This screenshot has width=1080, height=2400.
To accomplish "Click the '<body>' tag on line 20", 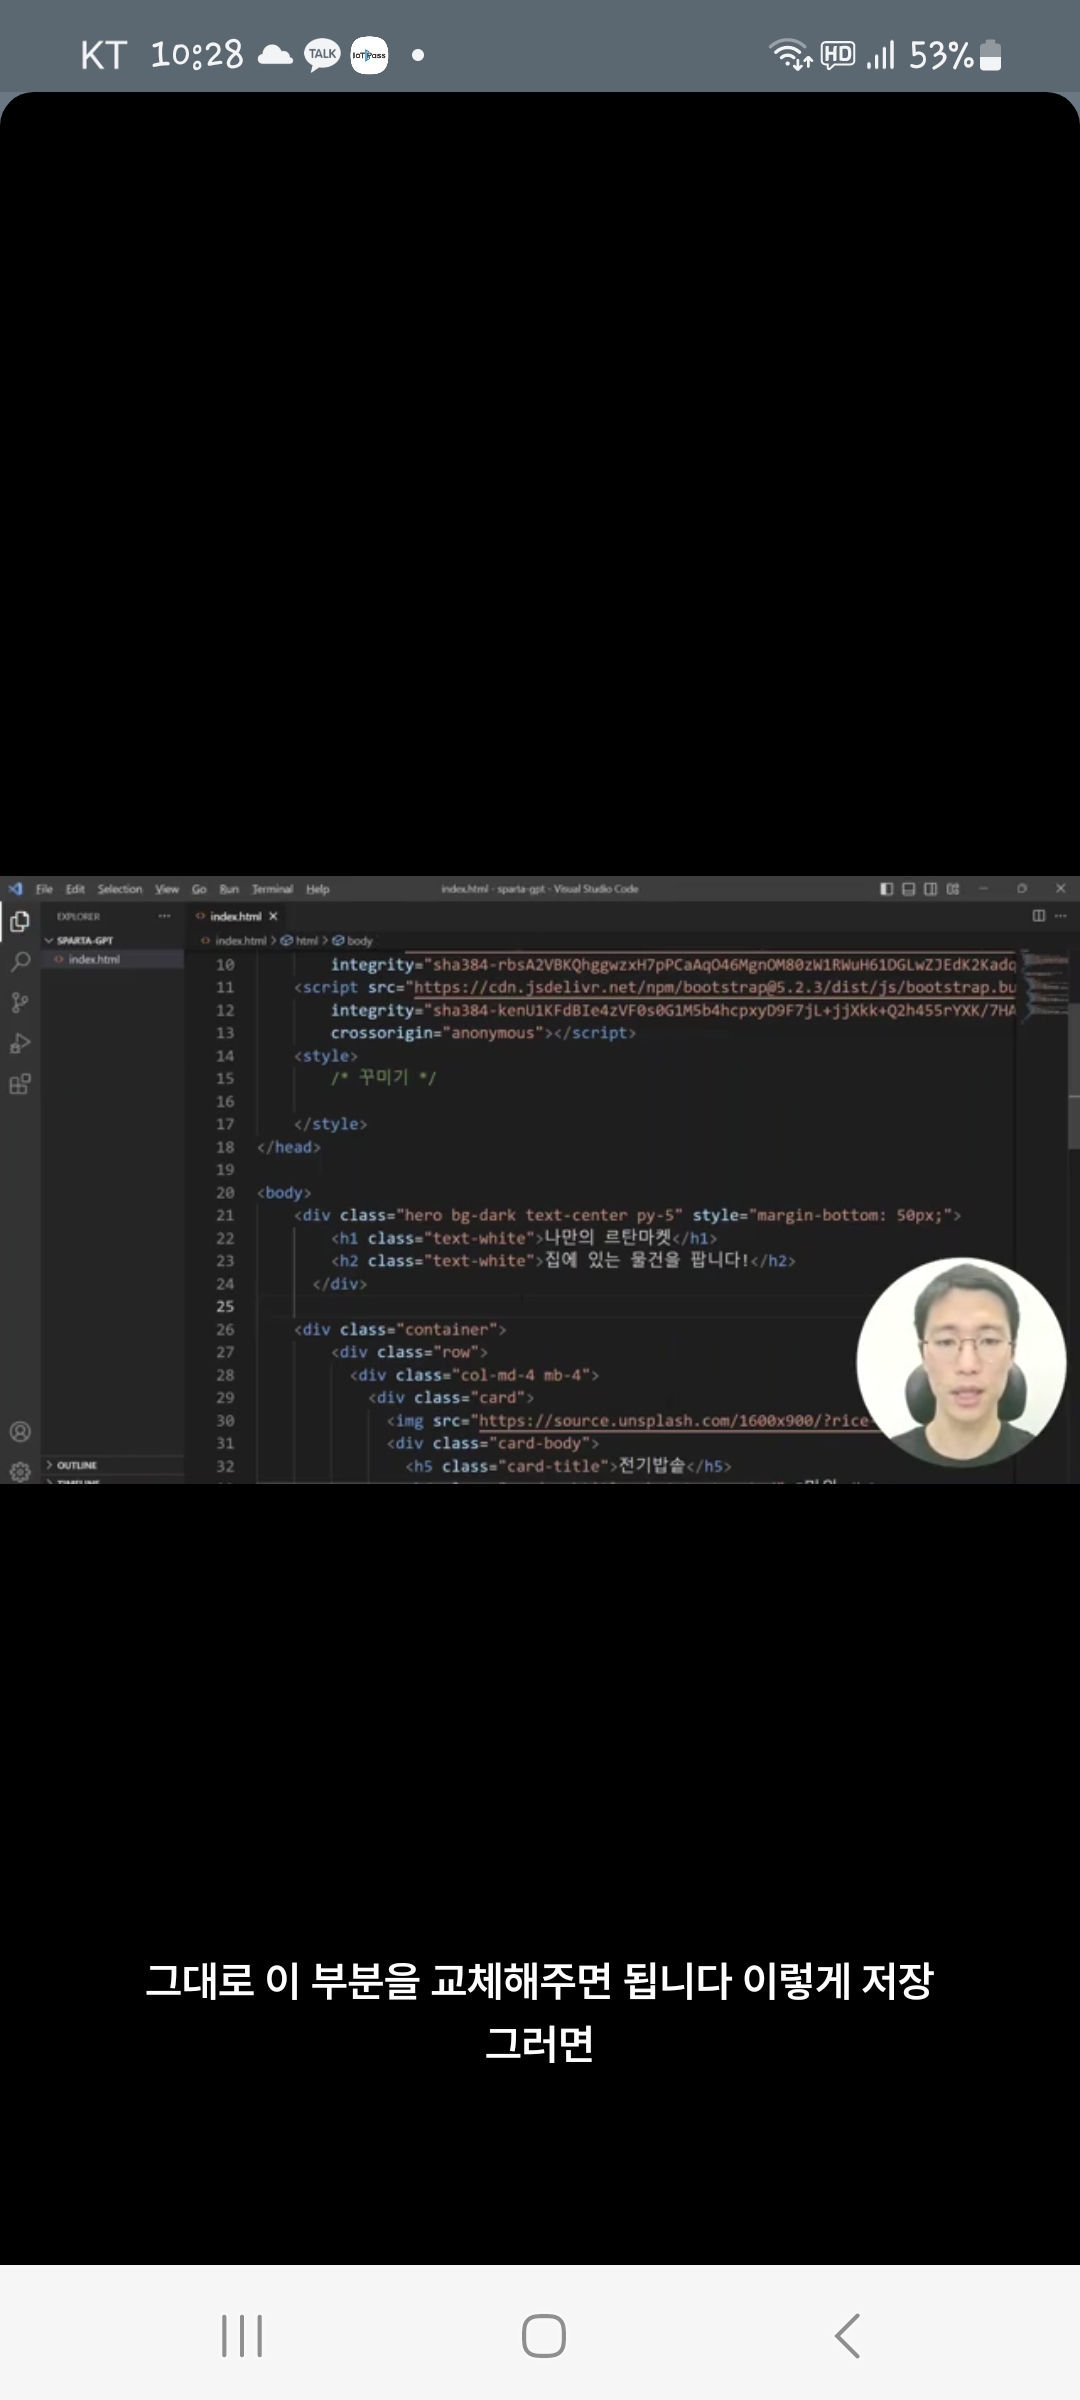I will point(284,1192).
